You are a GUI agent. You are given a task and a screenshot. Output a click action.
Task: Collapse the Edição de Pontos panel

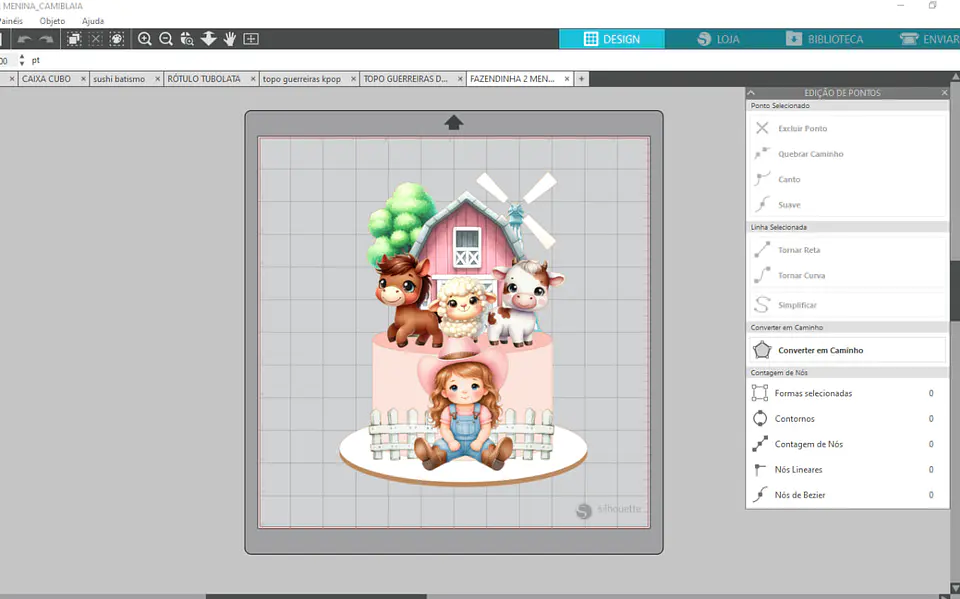pyautogui.click(x=751, y=92)
